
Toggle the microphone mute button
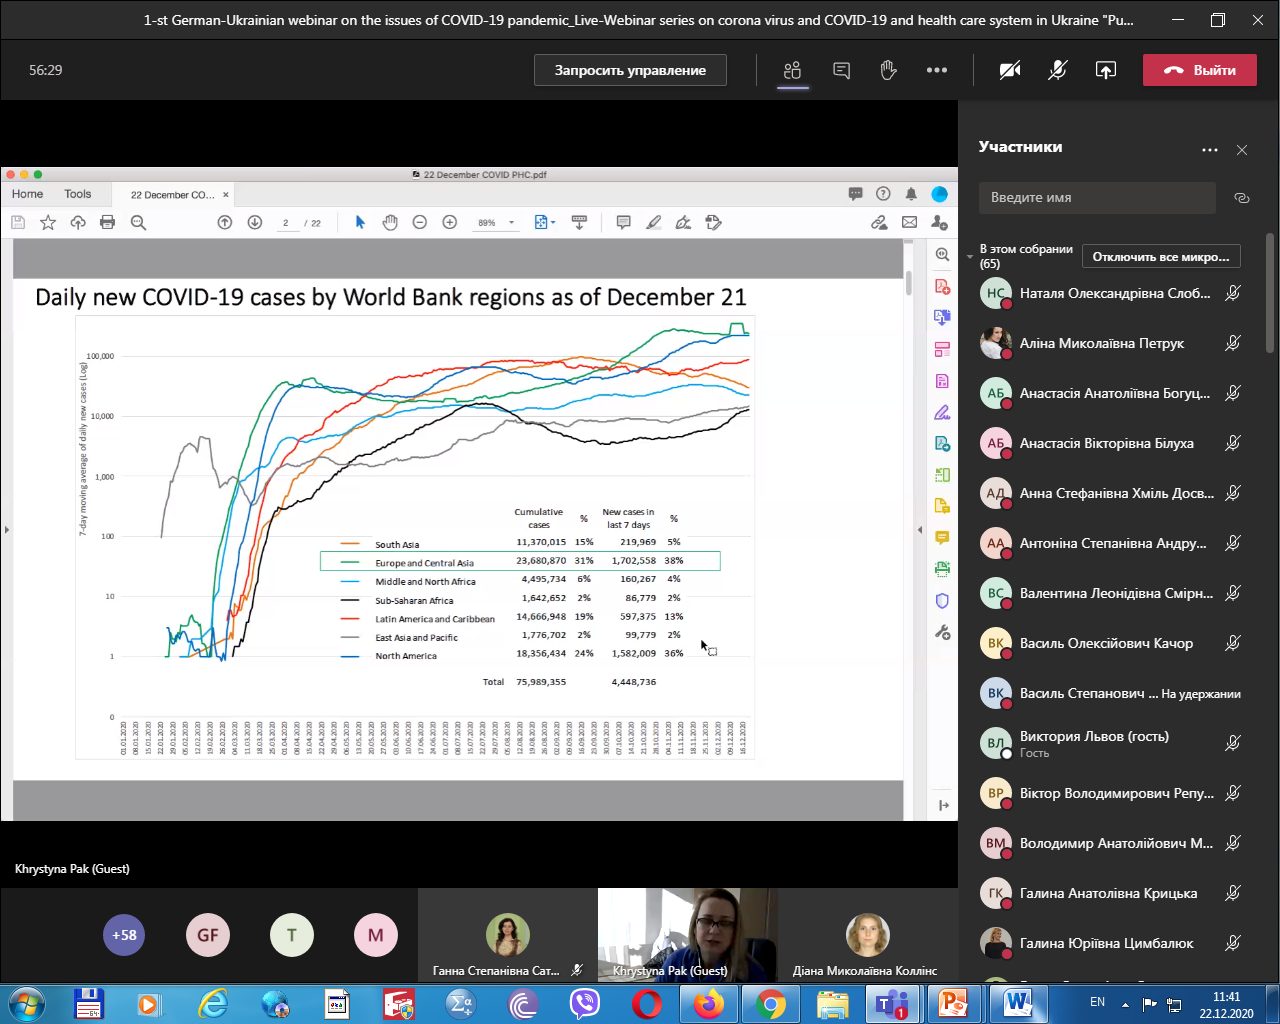click(x=1057, y=70)
